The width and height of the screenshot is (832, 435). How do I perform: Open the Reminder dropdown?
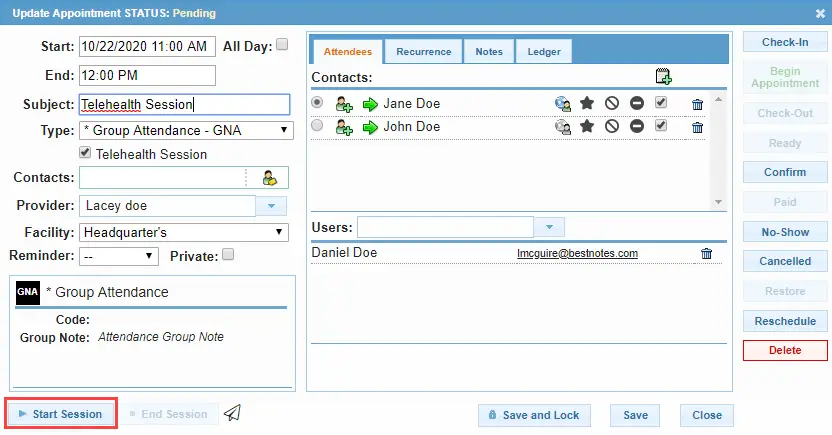(x=119, y=257)
